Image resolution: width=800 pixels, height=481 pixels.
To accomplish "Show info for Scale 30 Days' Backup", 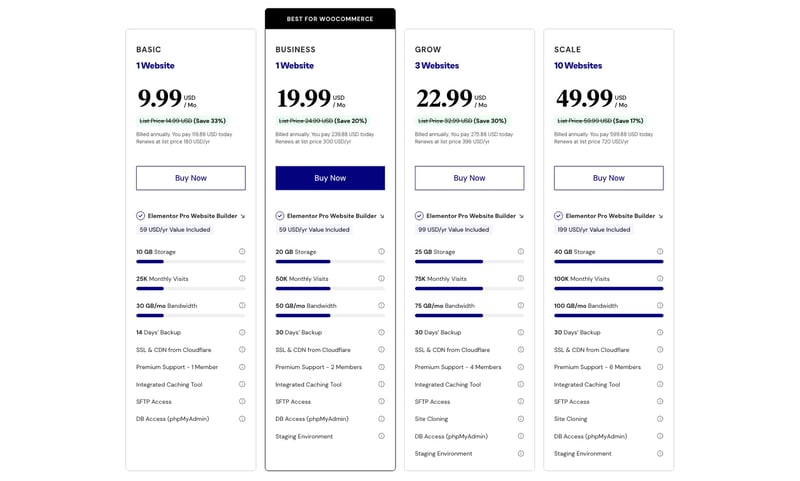I will coord(660,332).
